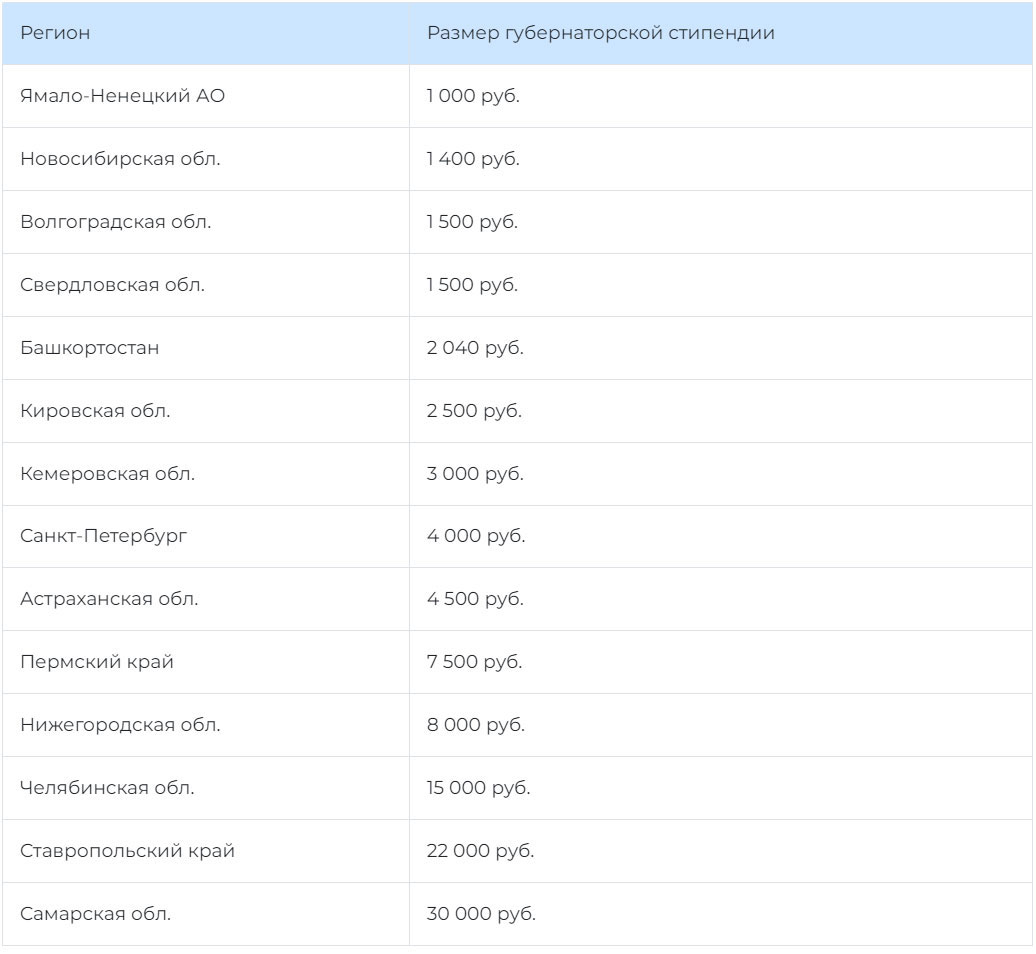This screenshot has width=1036, height=954.
Task: Click the 'Регион' column header
Action: [x=55, y=33]
